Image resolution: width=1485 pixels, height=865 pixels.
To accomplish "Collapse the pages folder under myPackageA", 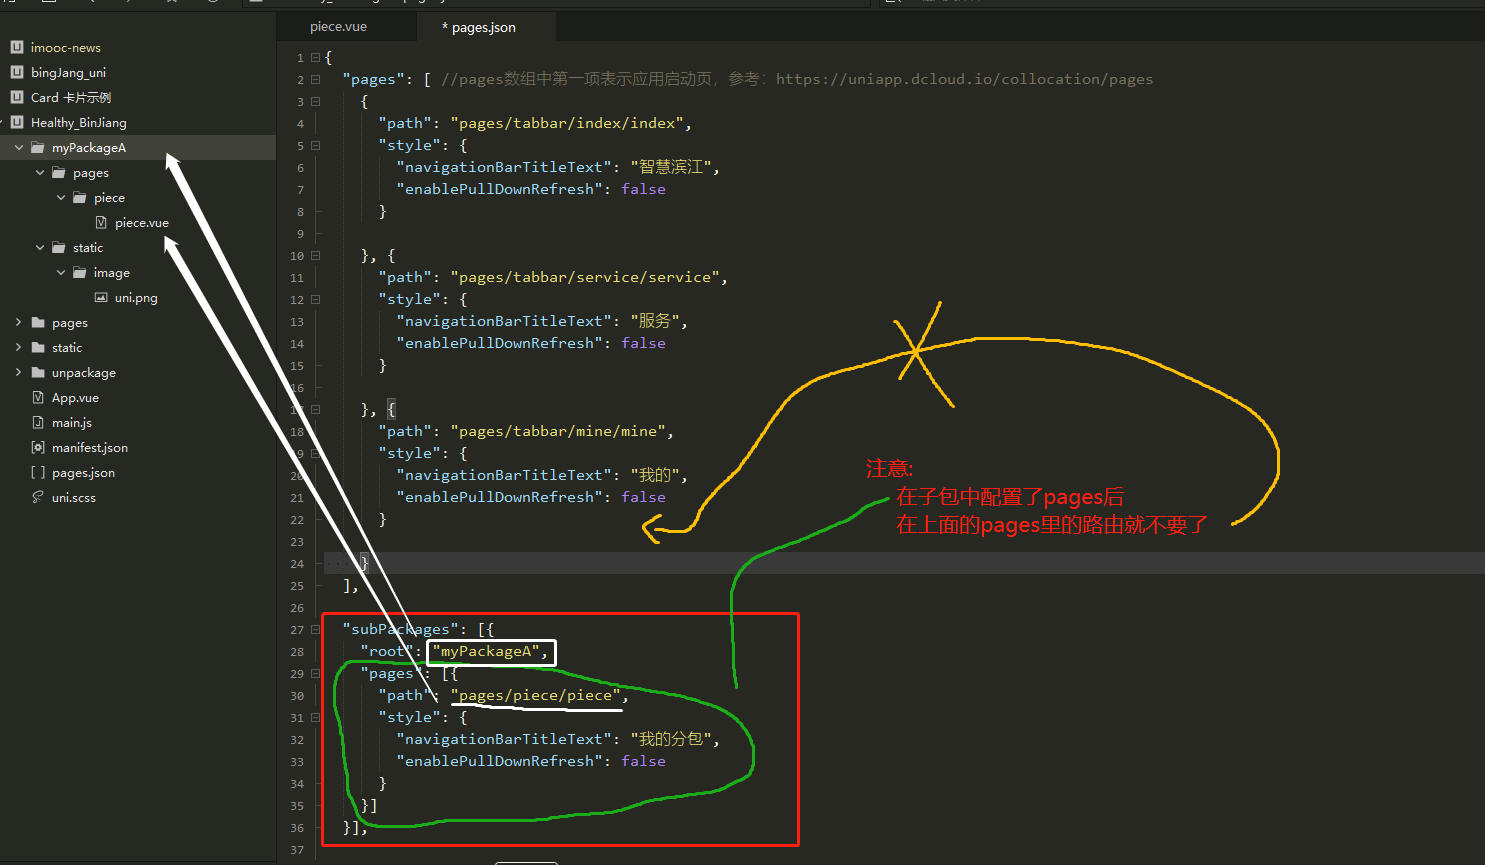I will [x=40, y=172].
